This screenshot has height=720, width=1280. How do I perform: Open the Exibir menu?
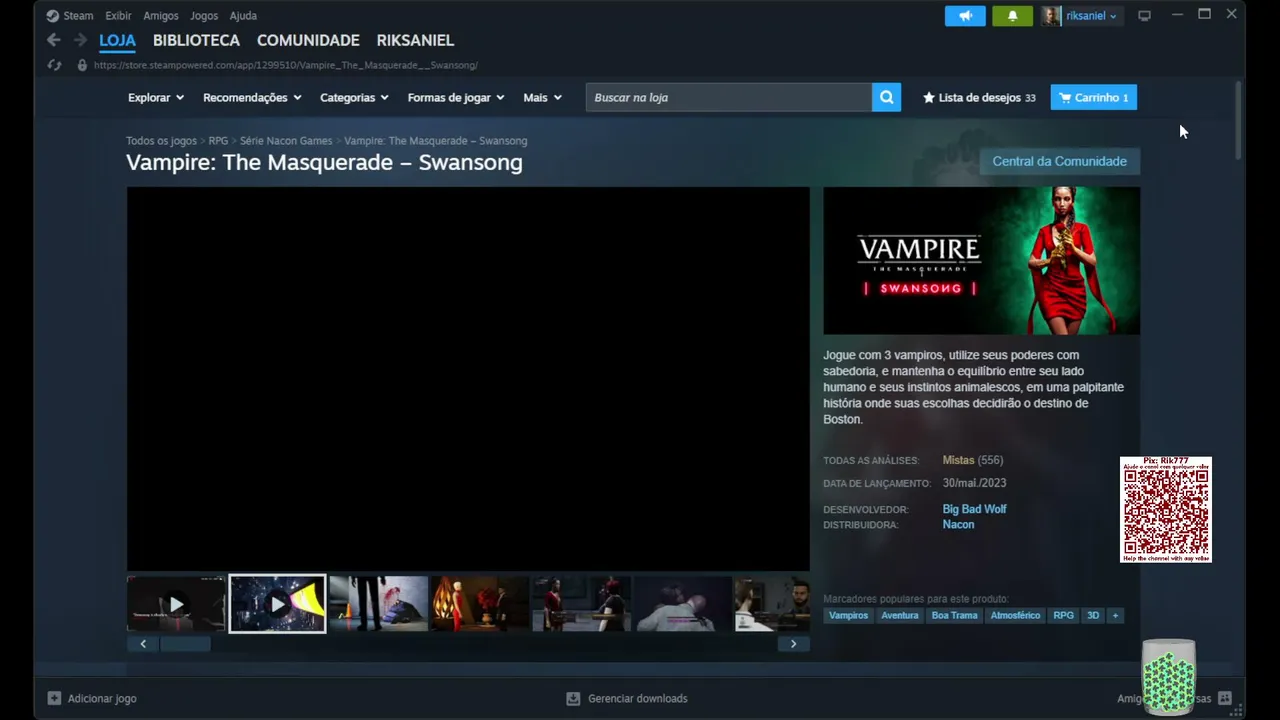118,16
